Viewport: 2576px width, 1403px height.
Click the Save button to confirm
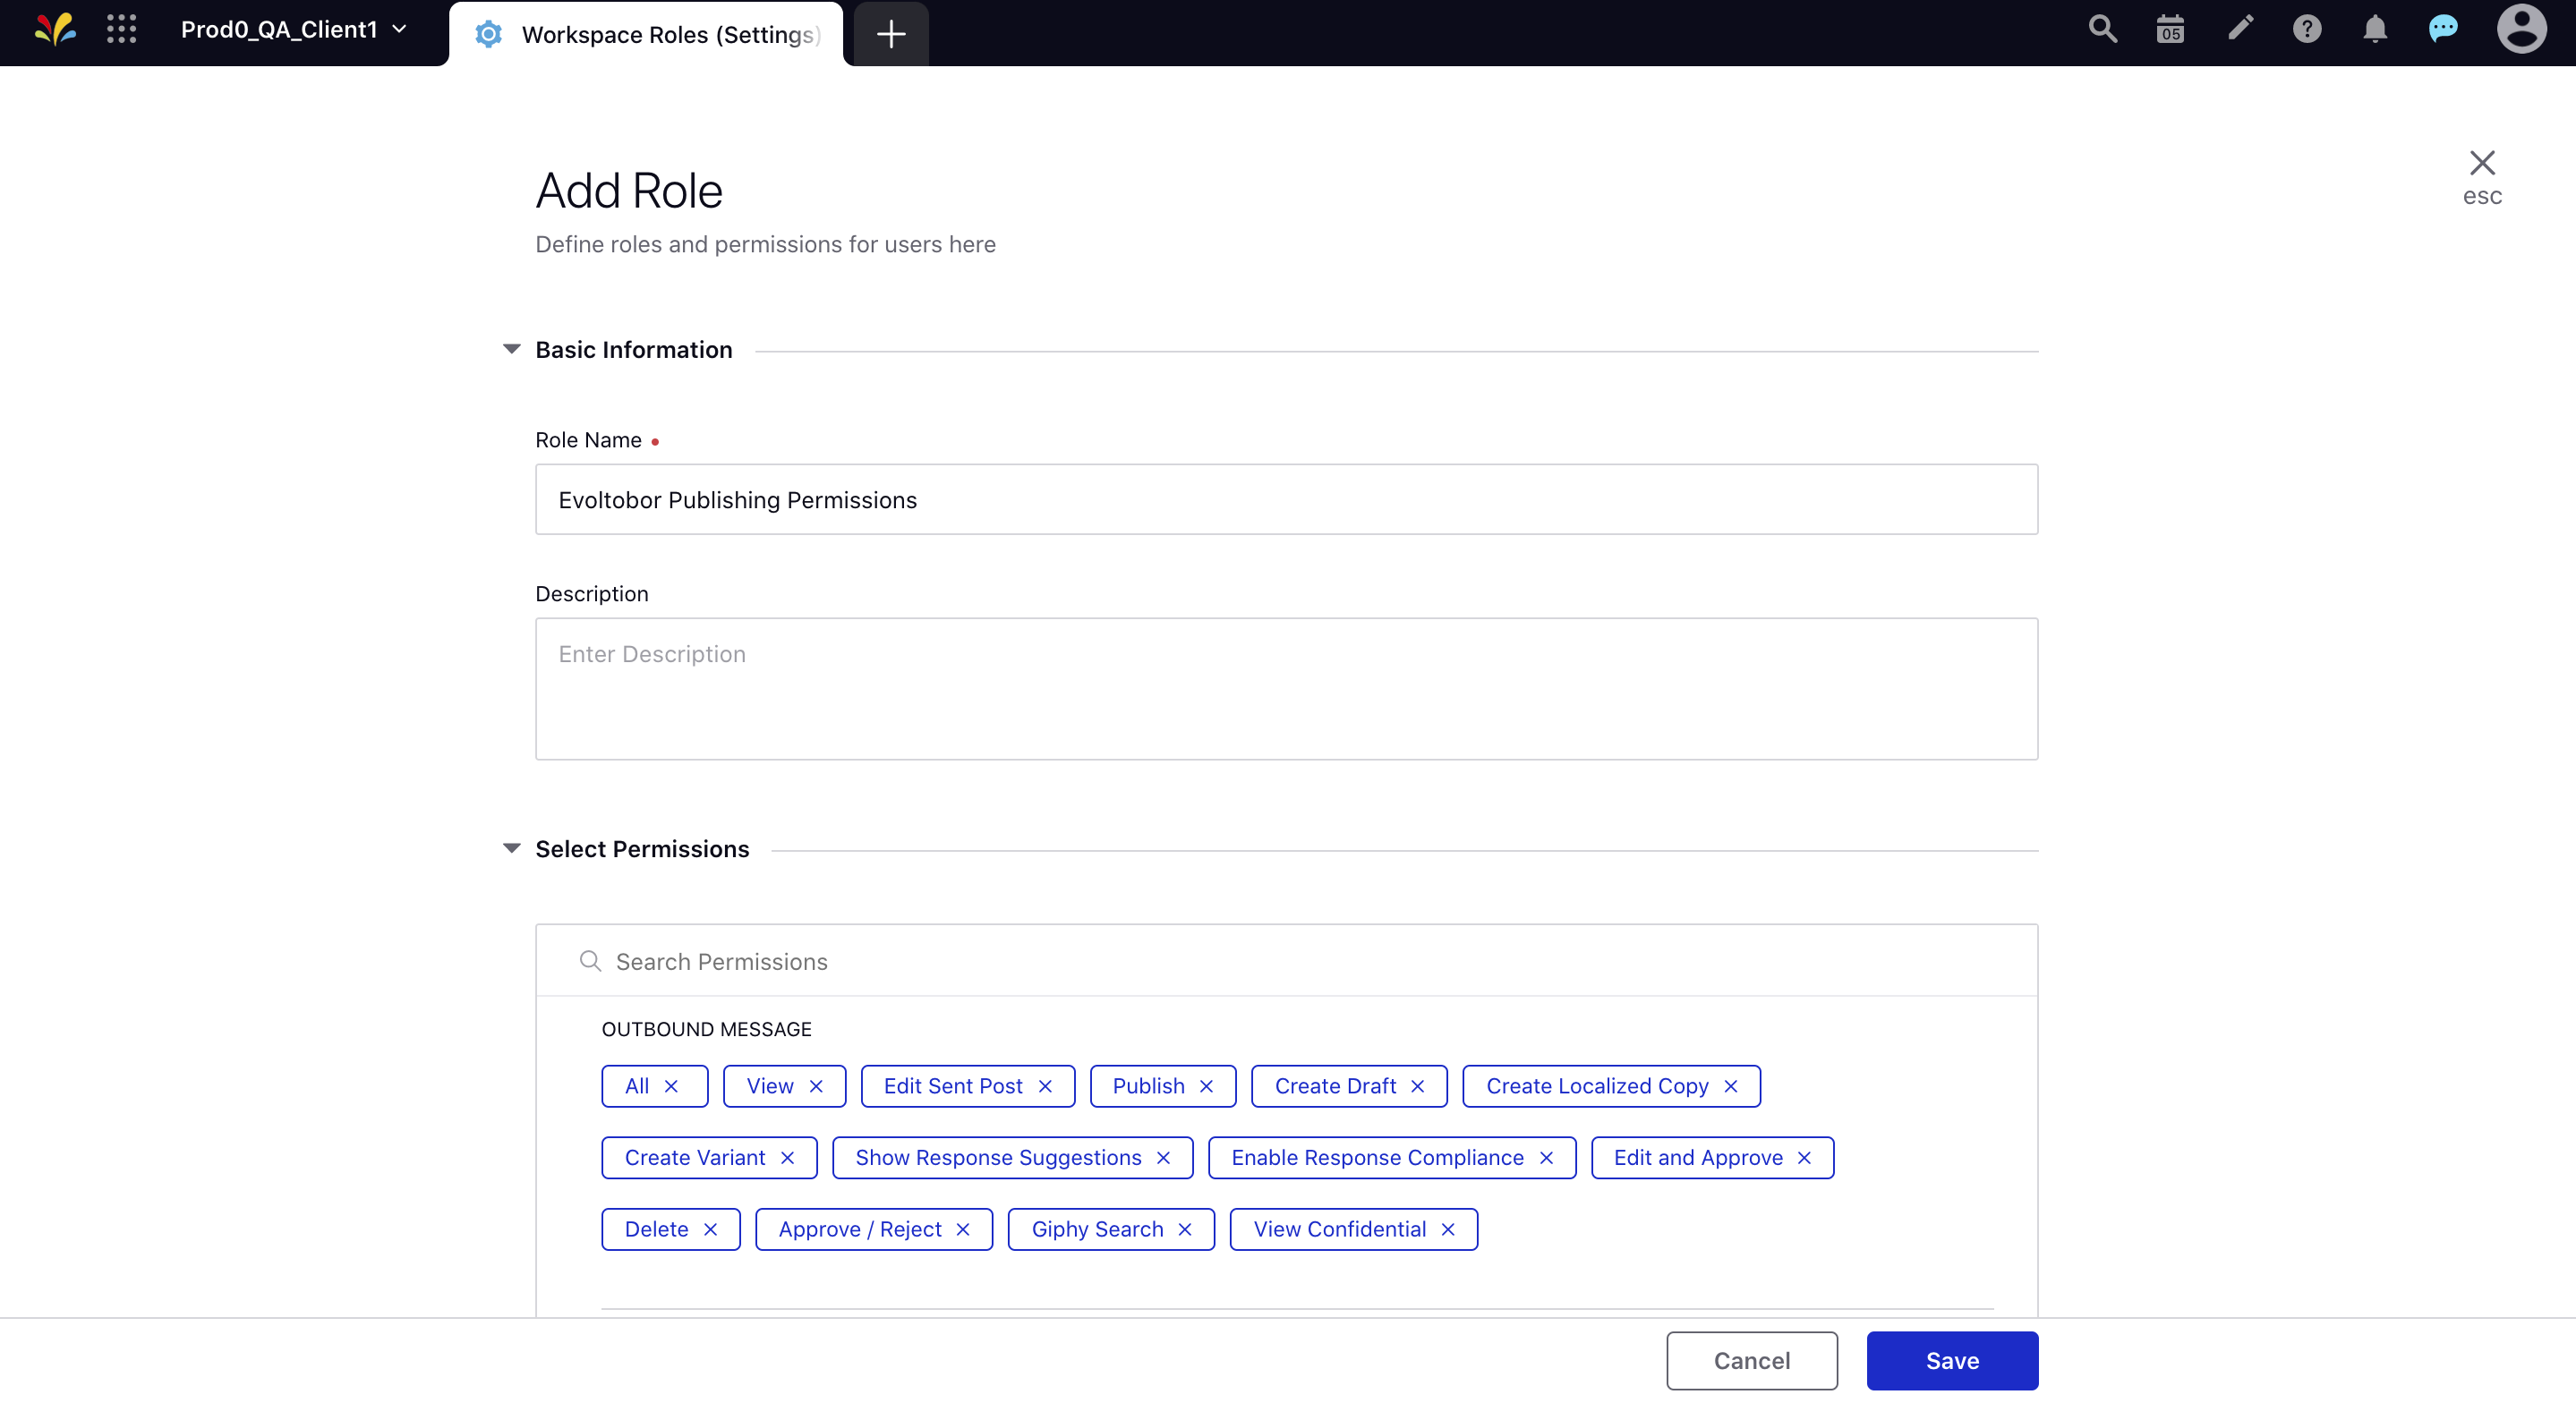pos(1952,1362)
